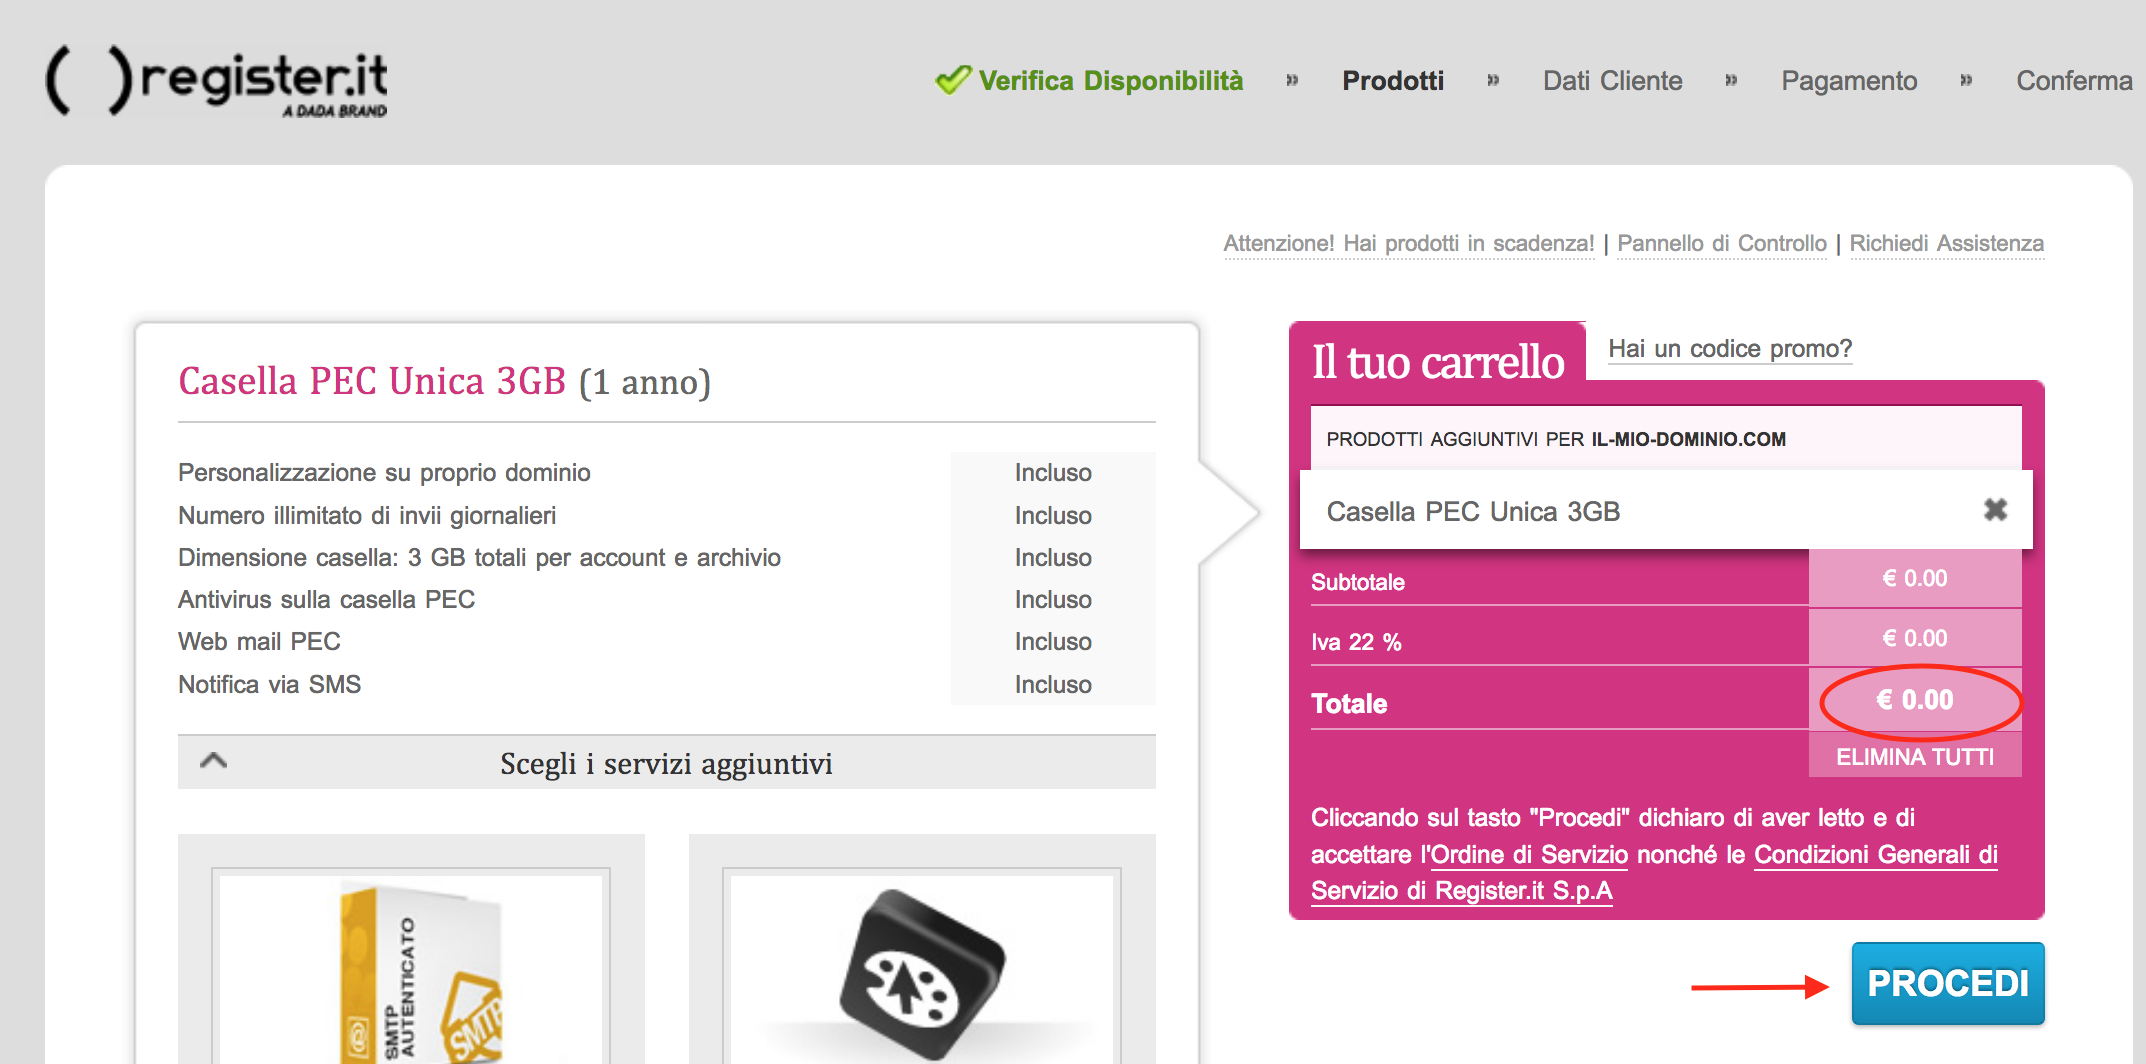This screenshot has width=2146, height=1064.
Task: Open the Ordine di Servizio link
Action: [x=1529, y=855]
